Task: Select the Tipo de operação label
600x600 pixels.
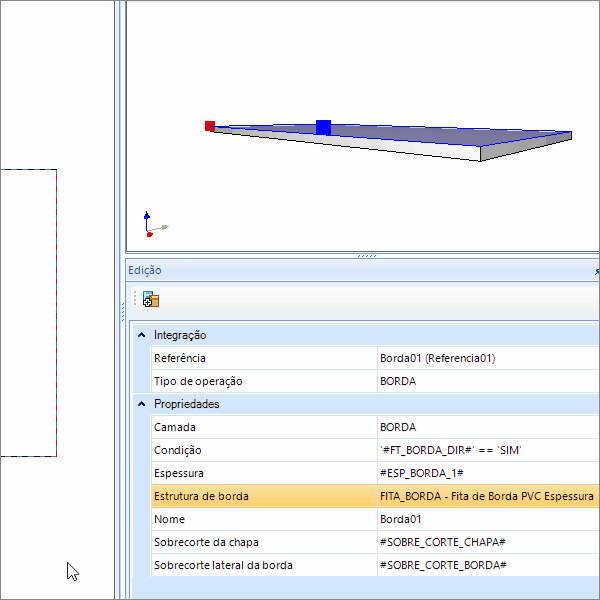Action: 198,381
